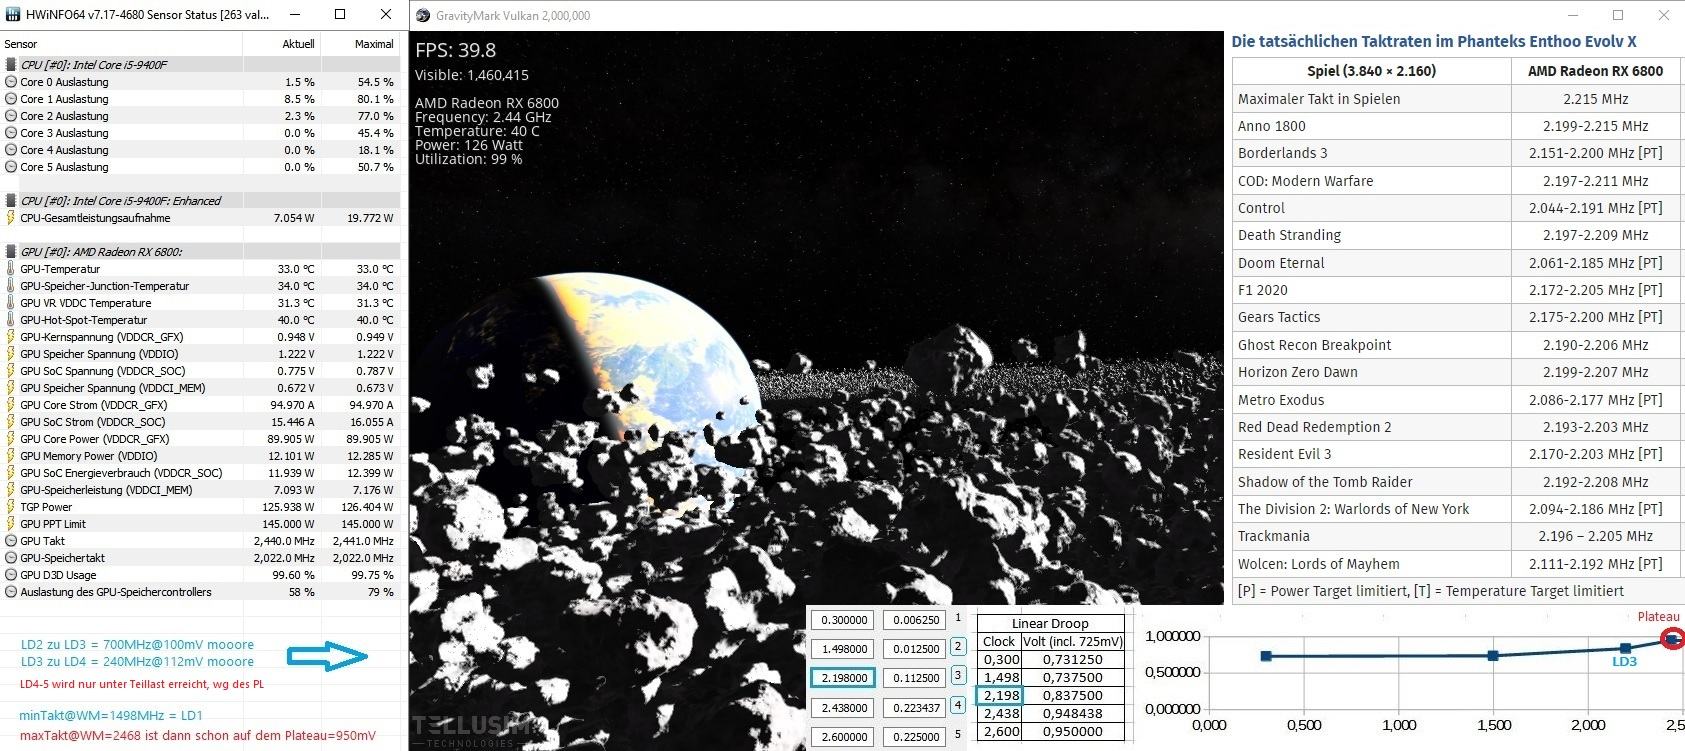Click the AMD Radeon RX 6800 column header

[x=1596, y=71]
